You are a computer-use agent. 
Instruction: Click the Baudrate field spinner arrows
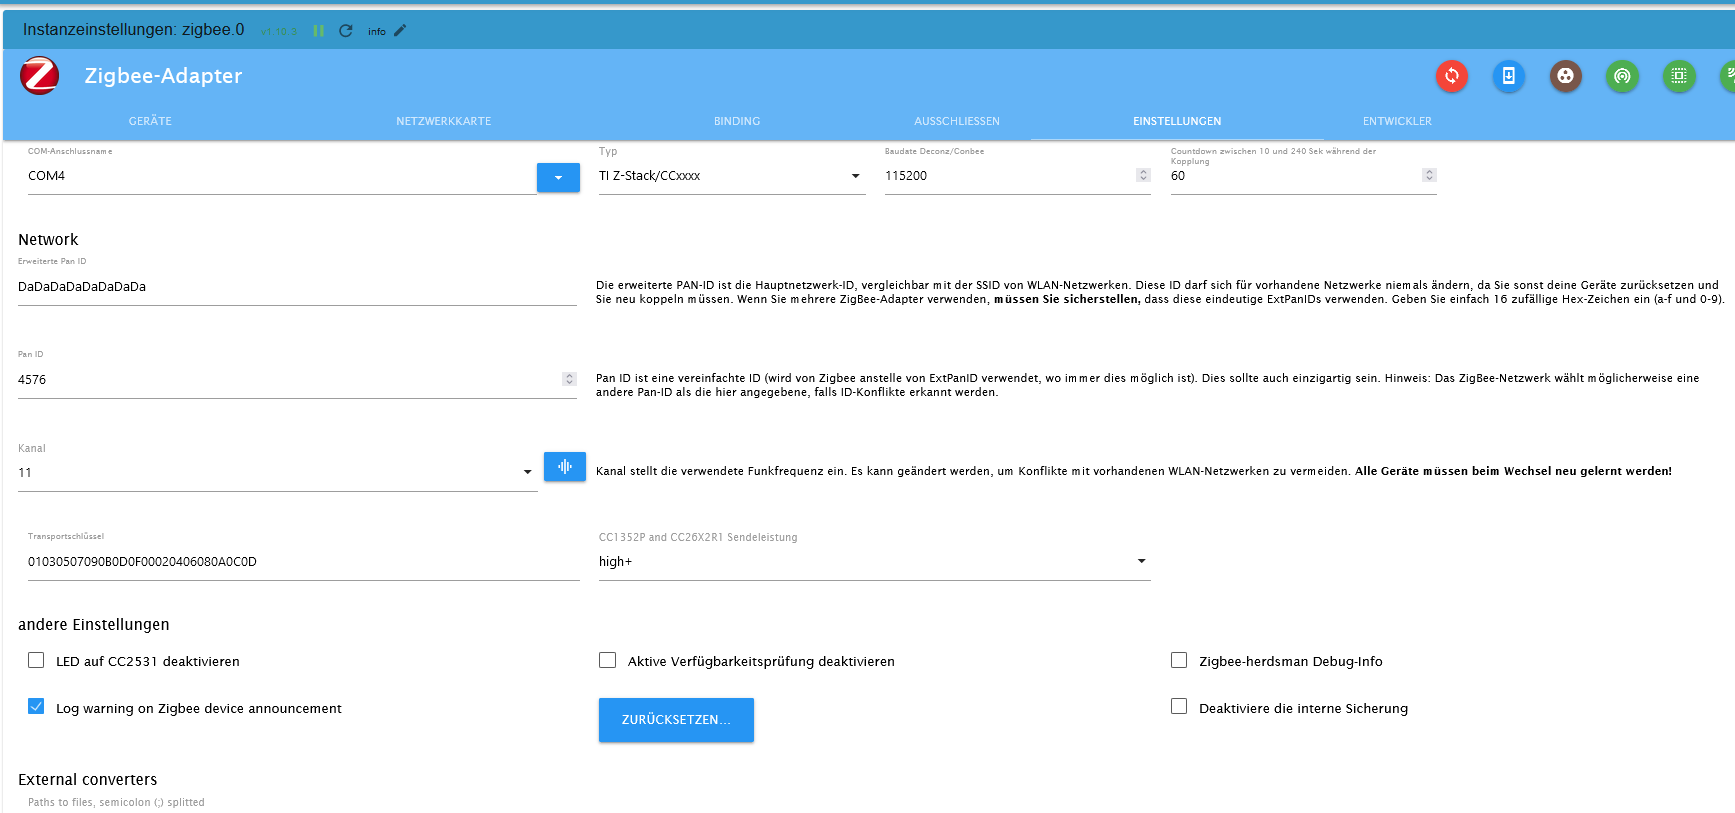click(1143, 175)
